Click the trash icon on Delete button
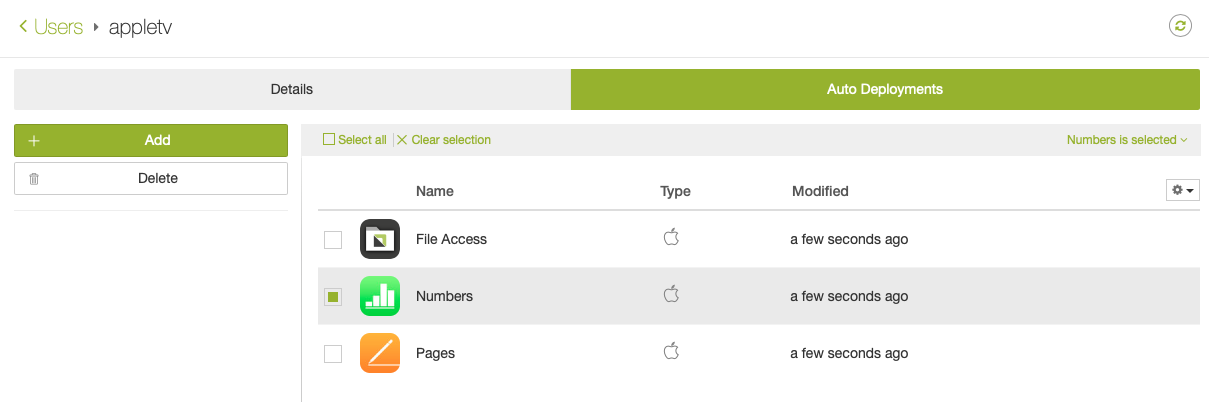Viewport: 1209px width, 402px height. (34, 179)
